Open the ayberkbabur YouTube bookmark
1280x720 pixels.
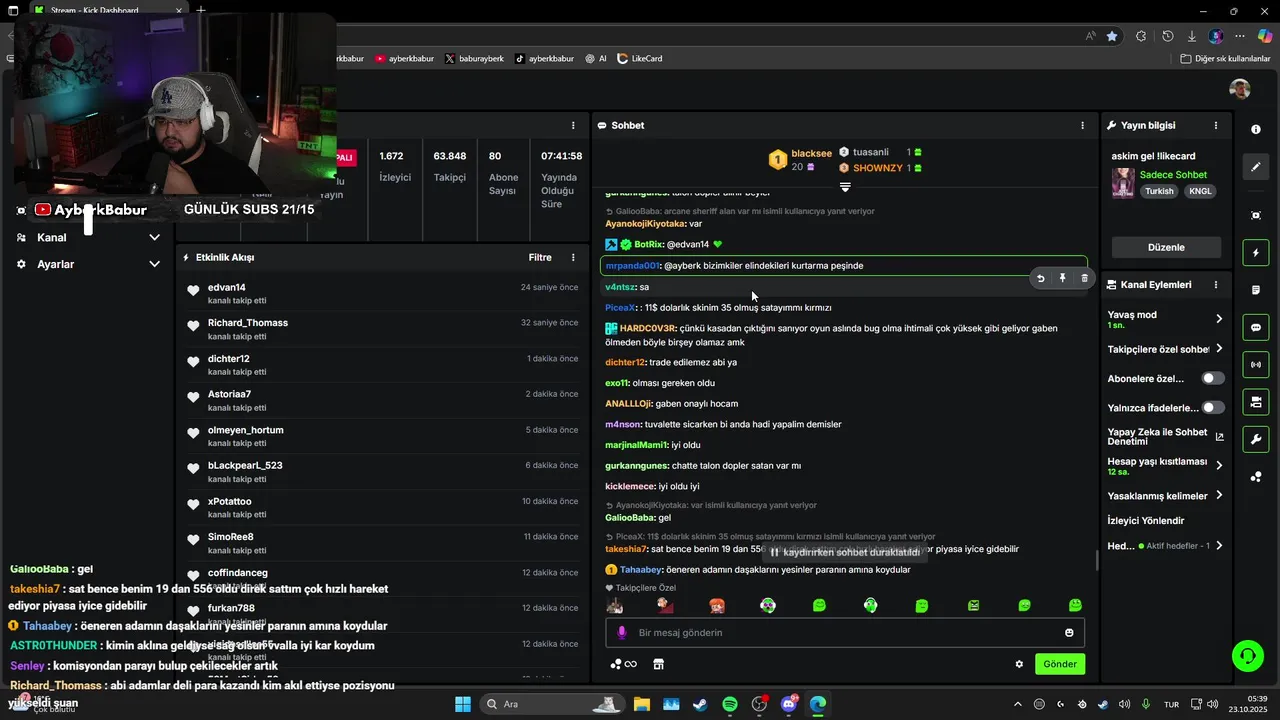click(x=405, y=59)
